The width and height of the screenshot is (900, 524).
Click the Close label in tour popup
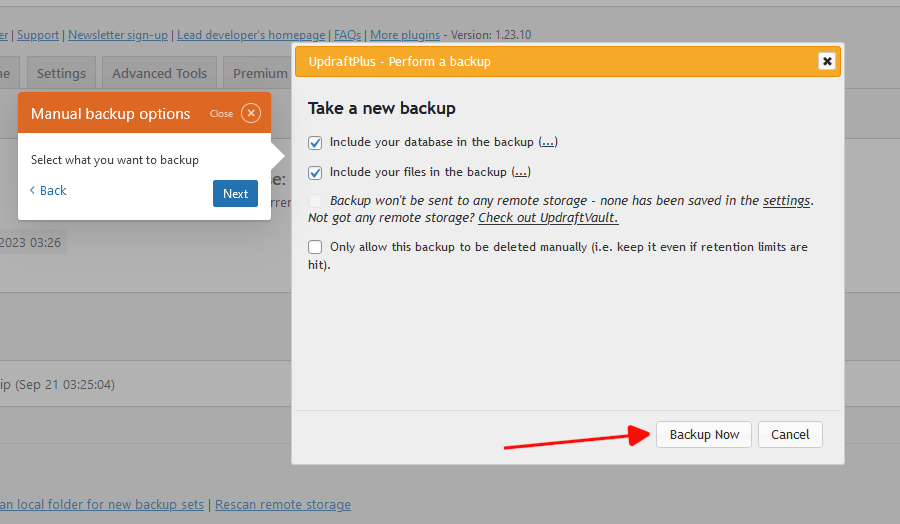pos(221,114)
